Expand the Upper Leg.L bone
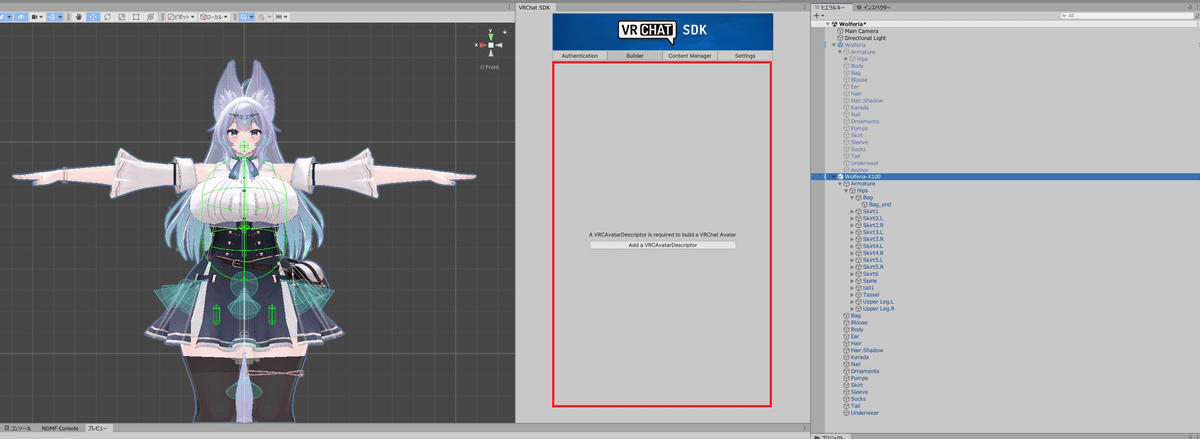1200x439 pixels. (x=852, y=302)
